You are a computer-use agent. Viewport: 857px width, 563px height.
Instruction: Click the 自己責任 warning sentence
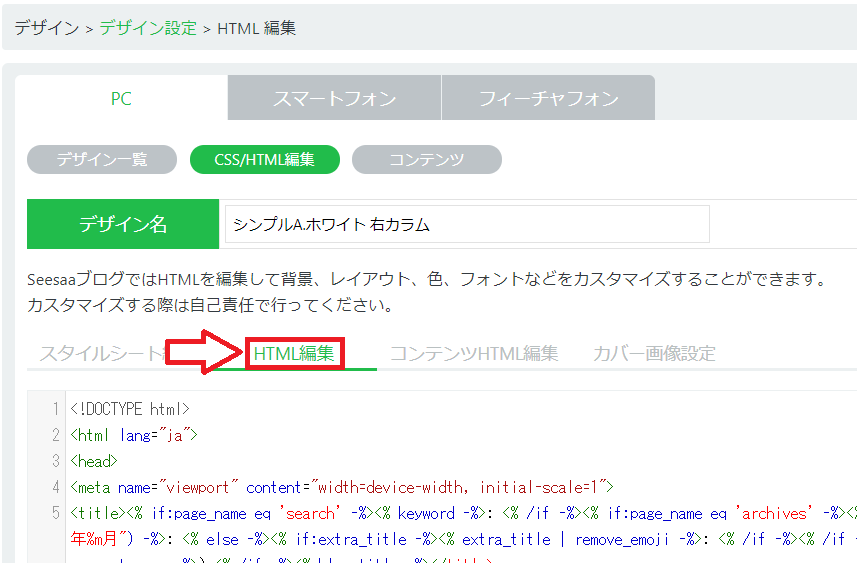coord(210,305)
